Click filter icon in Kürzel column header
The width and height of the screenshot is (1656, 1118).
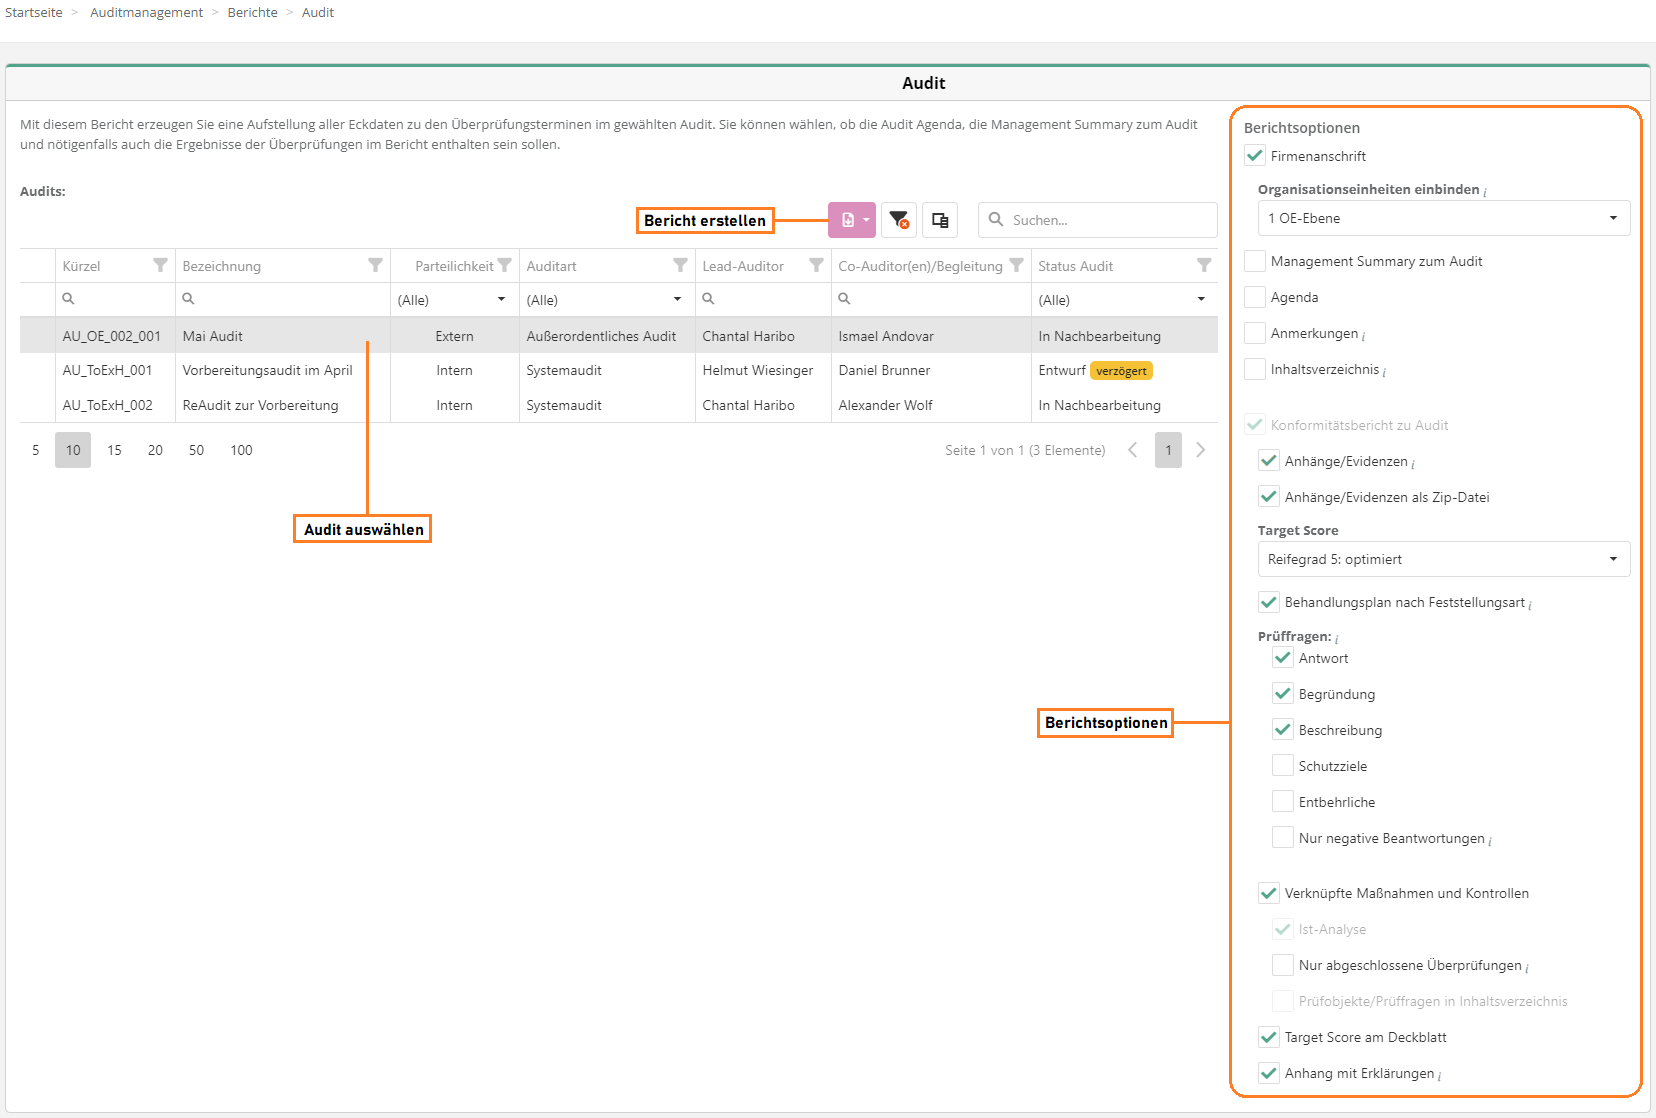click(x=160, y=265)
